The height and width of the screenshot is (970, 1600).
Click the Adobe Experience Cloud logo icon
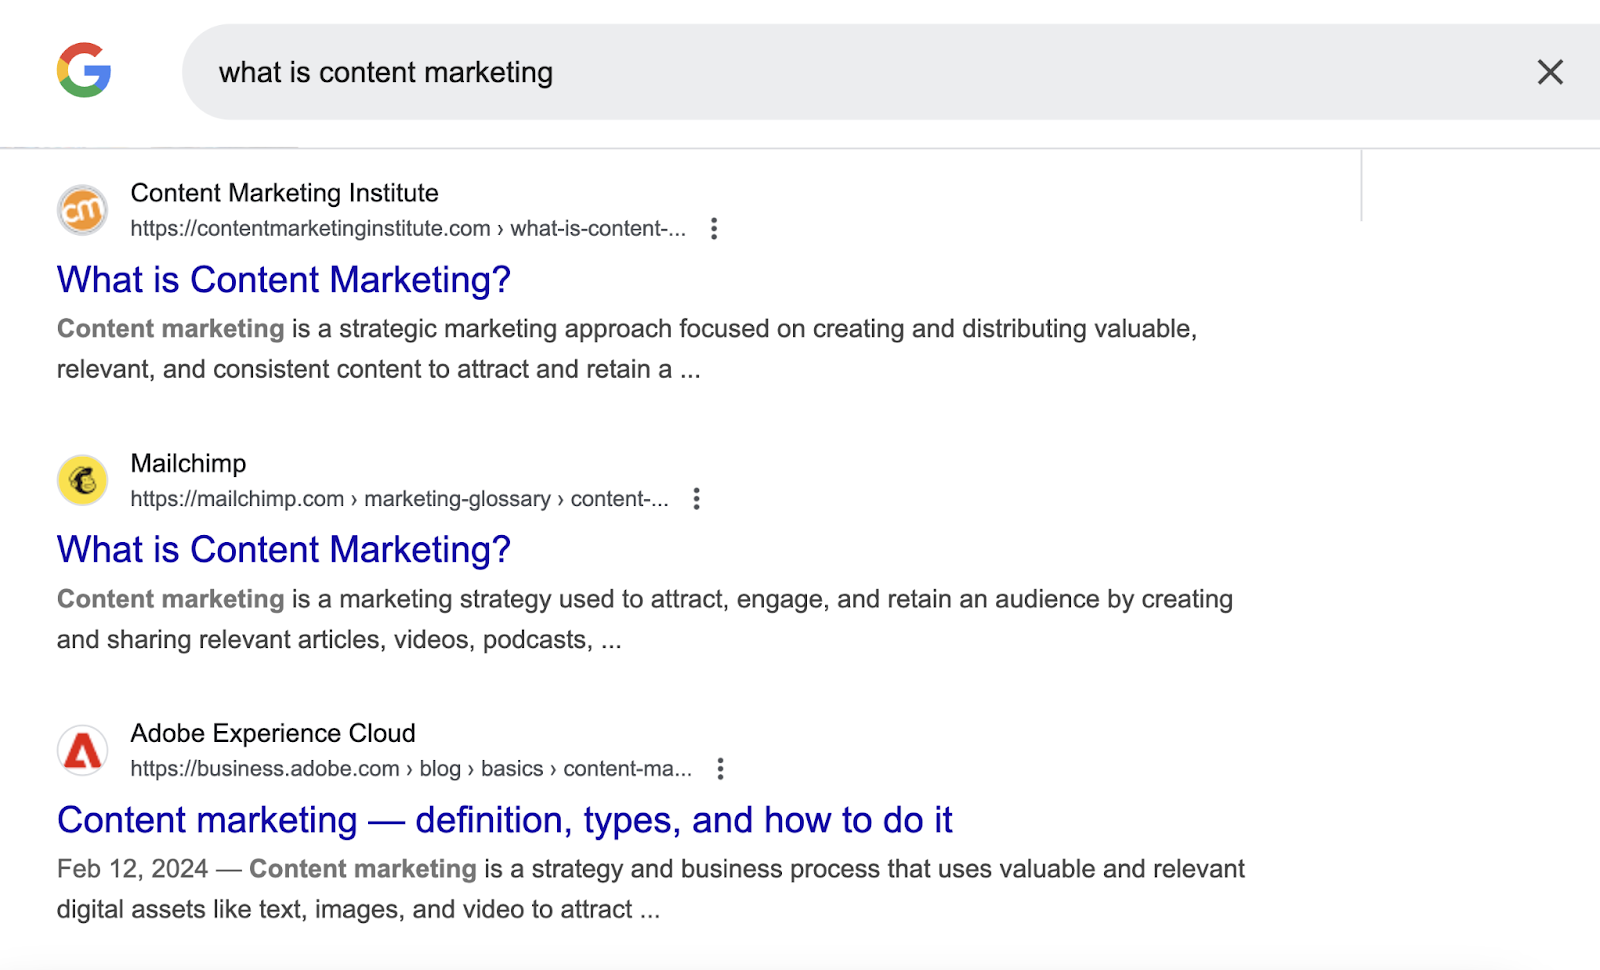tap(82, 751)
